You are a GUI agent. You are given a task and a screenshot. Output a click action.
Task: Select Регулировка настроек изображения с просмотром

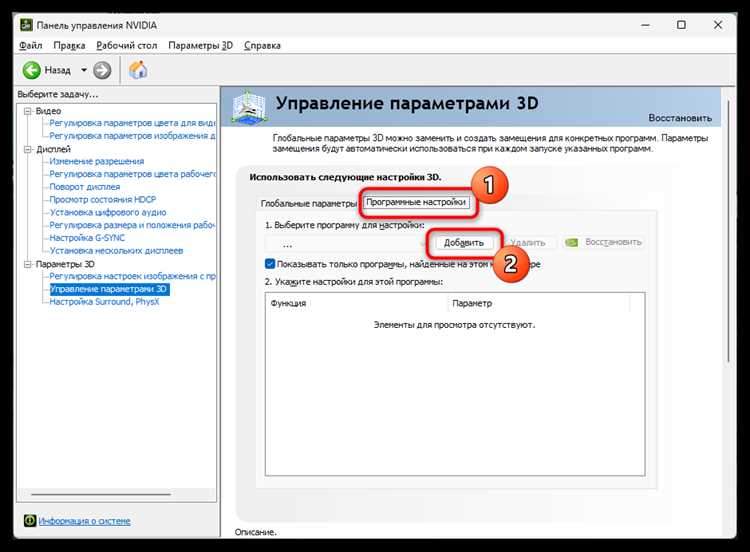[x=132, y=276]
